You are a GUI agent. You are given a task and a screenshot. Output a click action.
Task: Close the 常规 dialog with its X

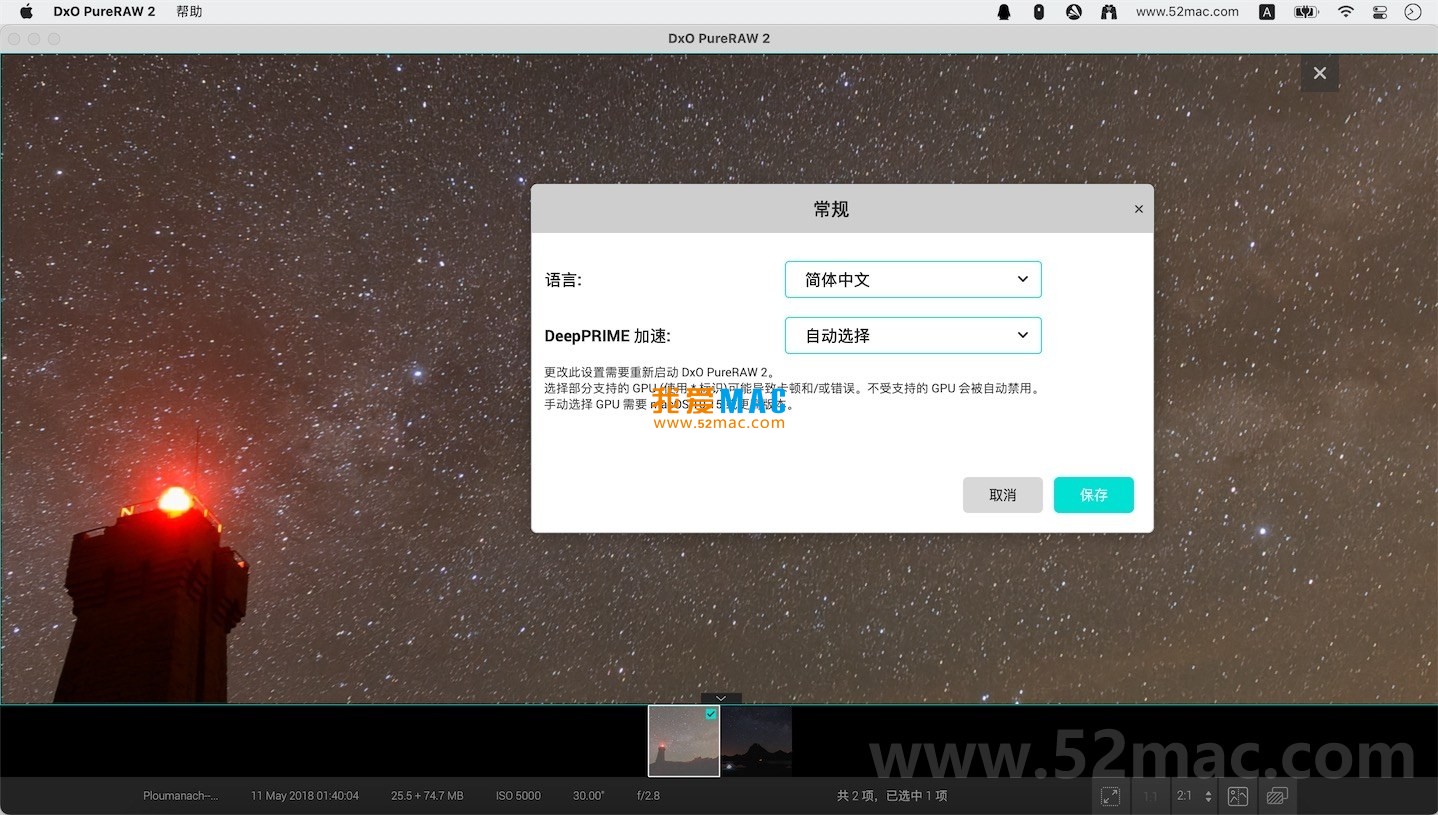tap(1138, 209)
